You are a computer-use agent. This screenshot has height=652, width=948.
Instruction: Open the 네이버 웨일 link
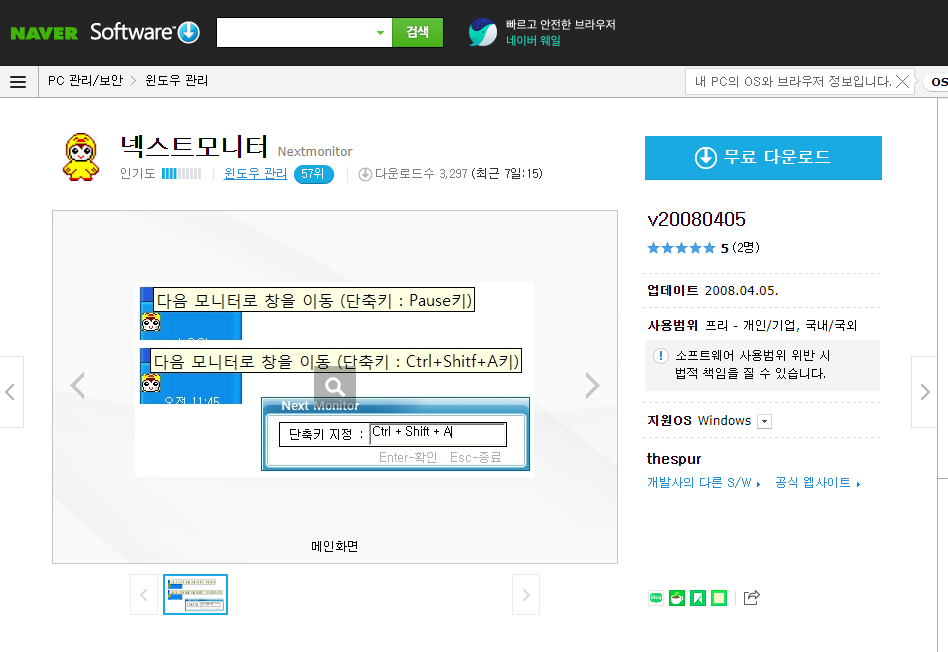[x=533, y=41]
